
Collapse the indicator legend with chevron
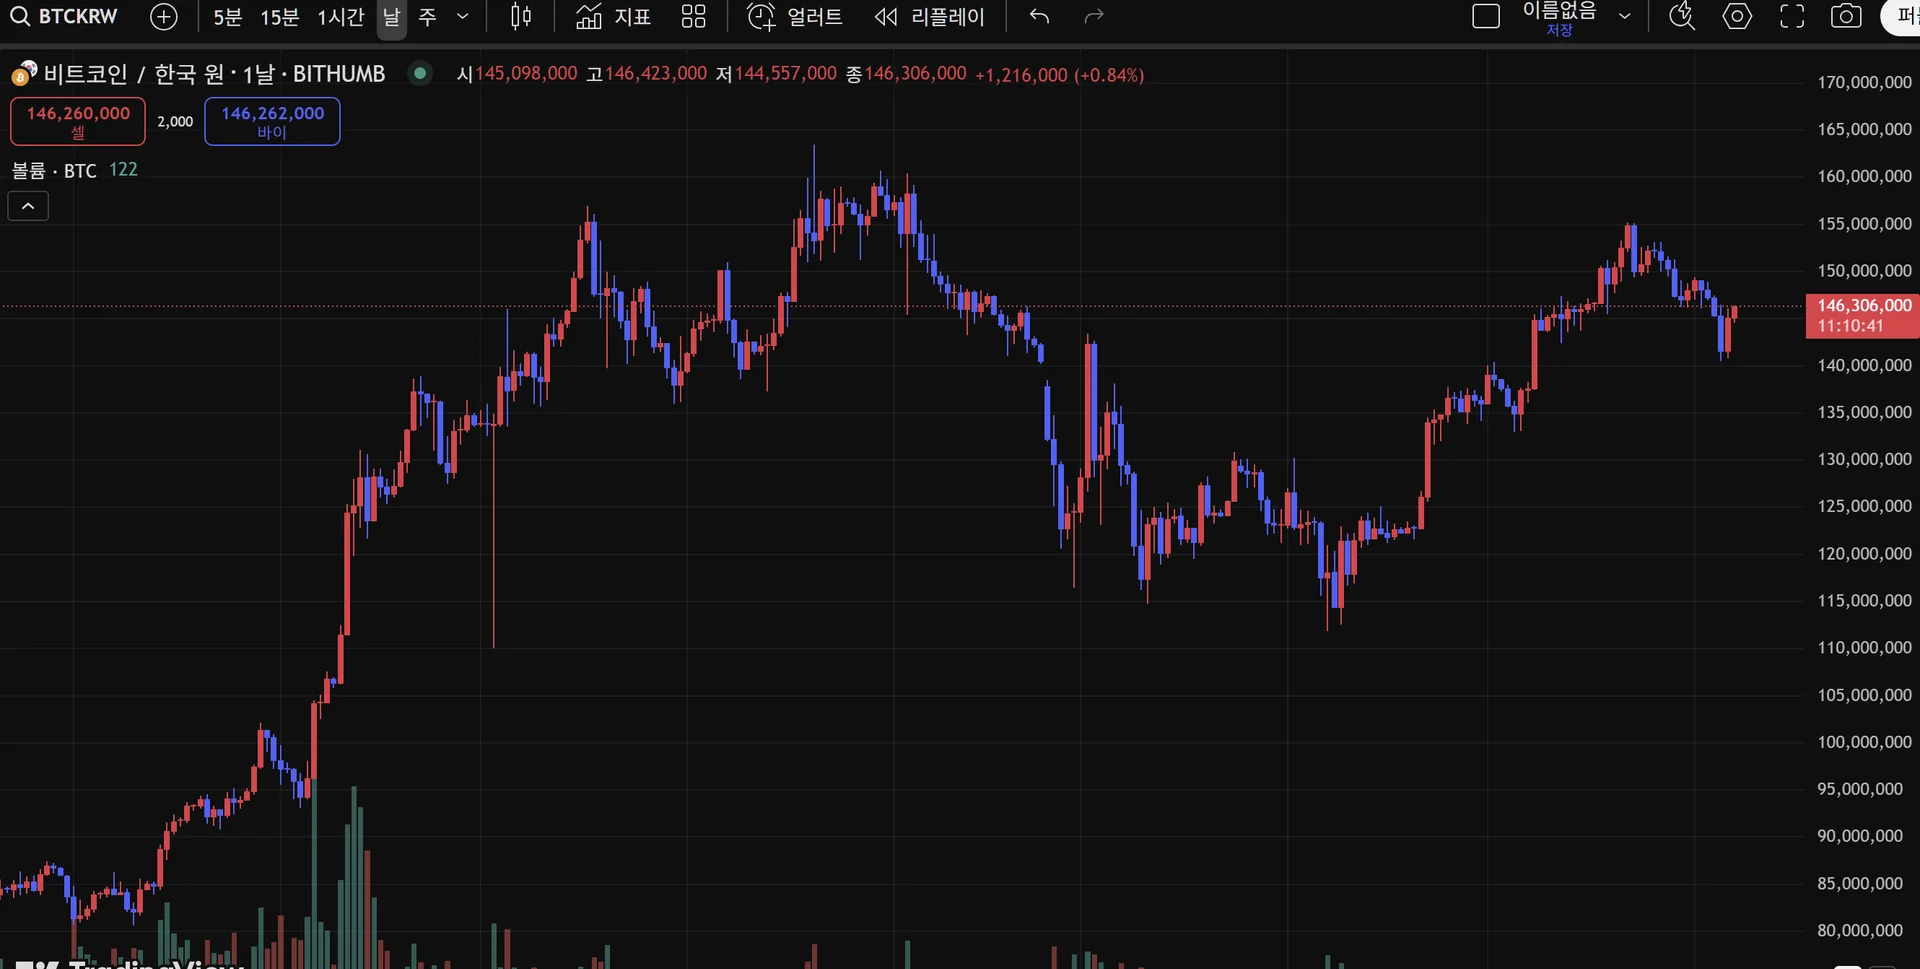[28, 206]
